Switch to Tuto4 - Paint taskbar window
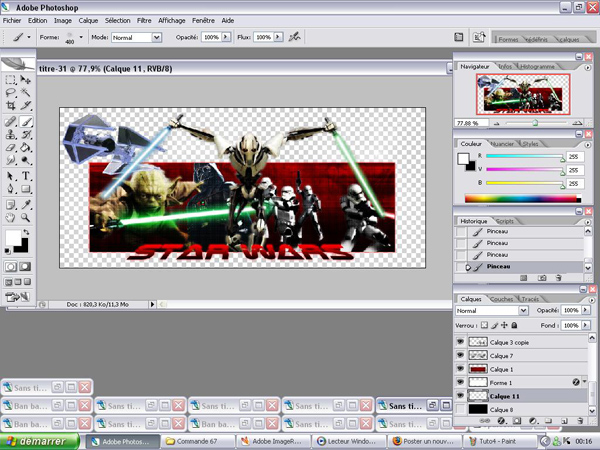This screenshot has height=450, width=600. 500,441
